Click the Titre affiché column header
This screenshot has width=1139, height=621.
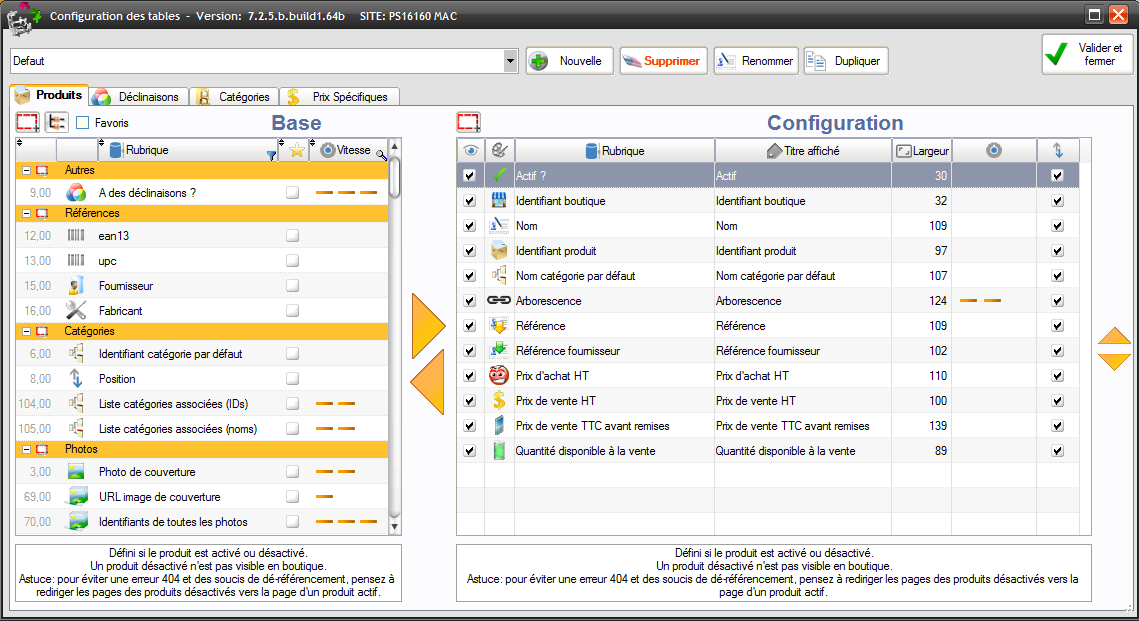803,150
